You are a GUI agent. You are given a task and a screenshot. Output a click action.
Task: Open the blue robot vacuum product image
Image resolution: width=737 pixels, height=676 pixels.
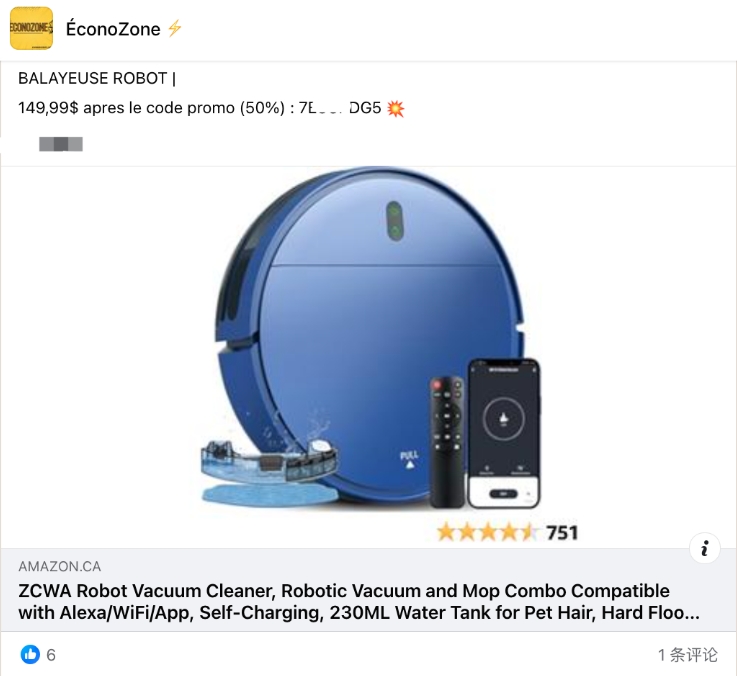(x=369, y=357)
